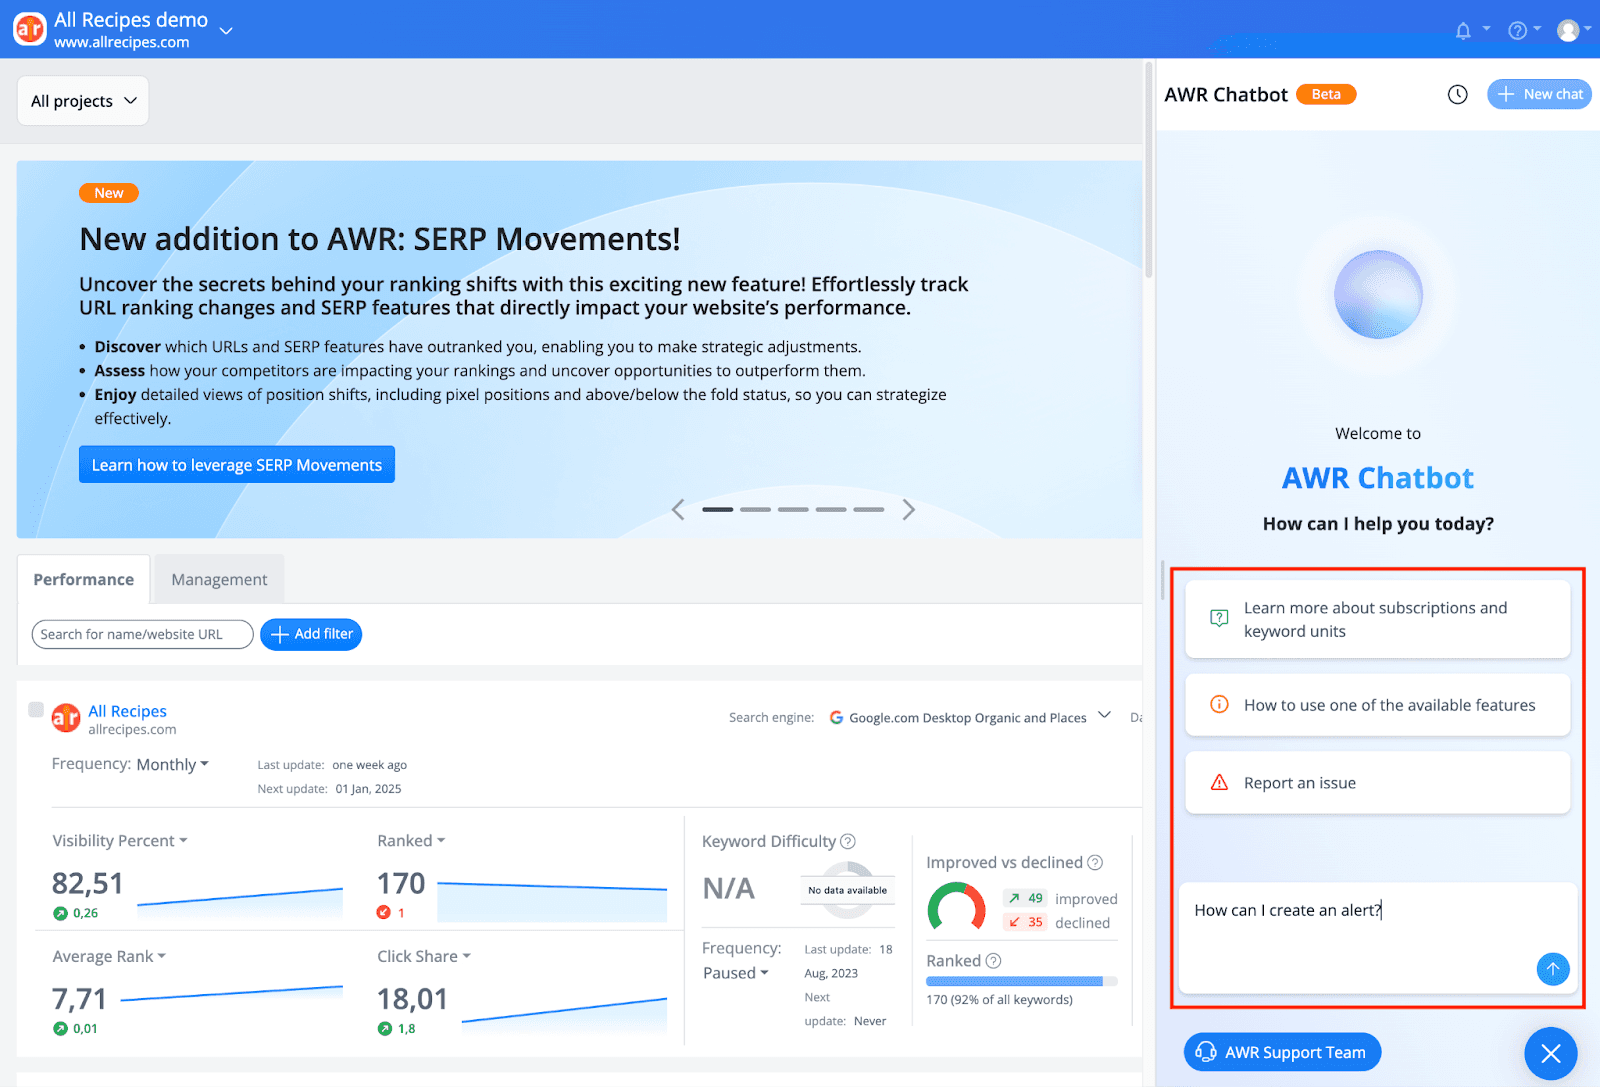The height and width of the screenshot is (1087, 1600).
Task: Click the main page vertical scrollbar
Action: 1149,170
